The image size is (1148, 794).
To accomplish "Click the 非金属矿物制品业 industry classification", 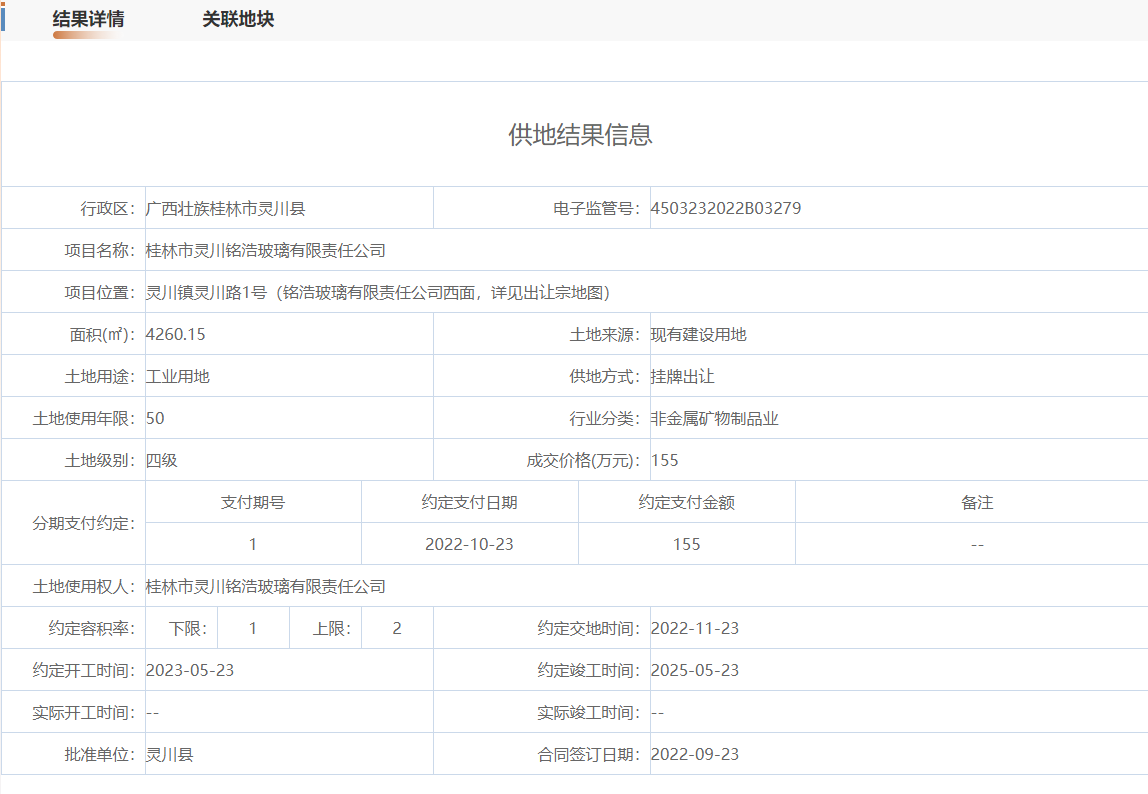I will tap(714, 419).
